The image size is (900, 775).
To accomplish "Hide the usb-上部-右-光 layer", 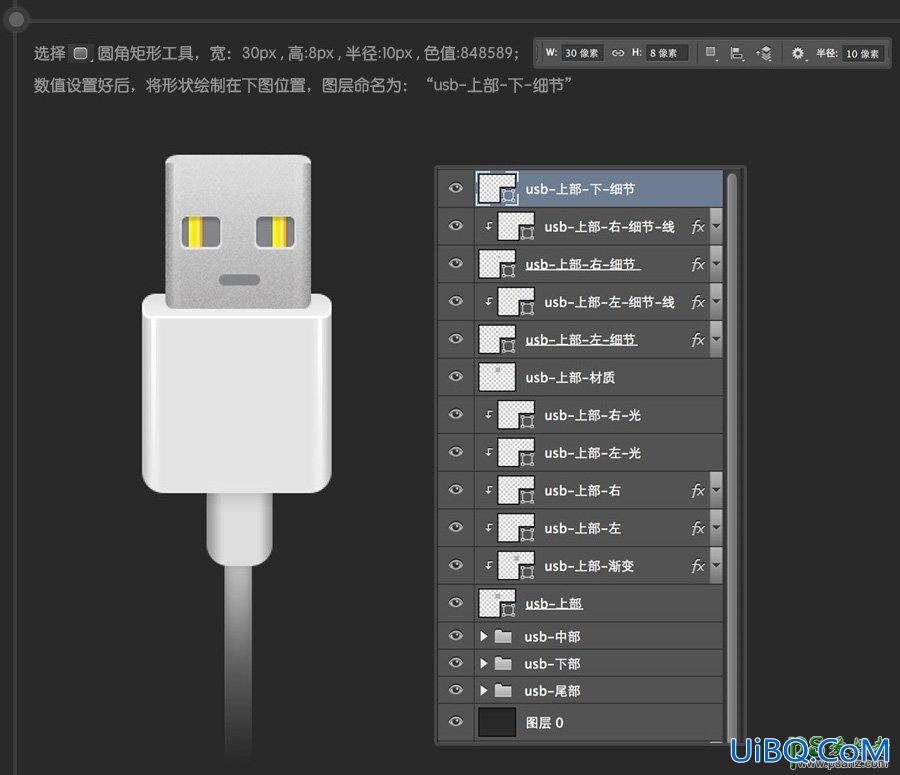I will point(456,414).
